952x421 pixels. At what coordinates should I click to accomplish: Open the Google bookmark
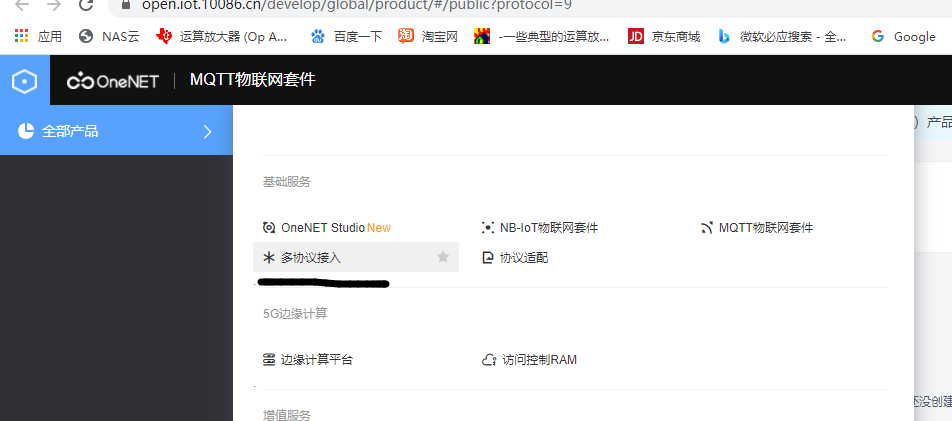[903, 36]
